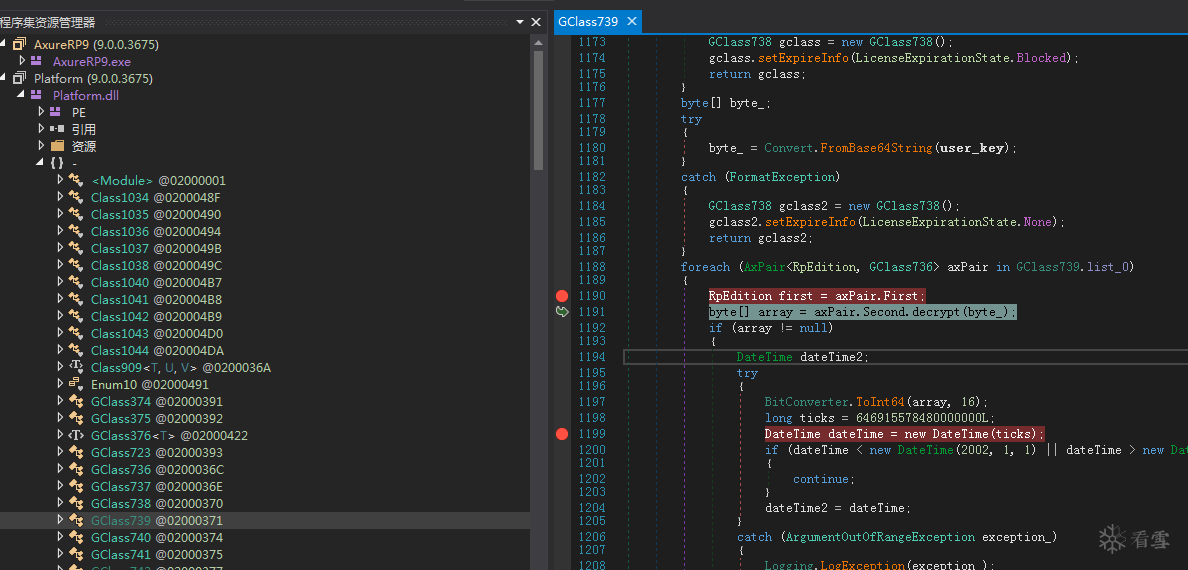Open the assembly explorer panel dropdown menu
This screenshot has height=570, width=1188.
point(520,22)
